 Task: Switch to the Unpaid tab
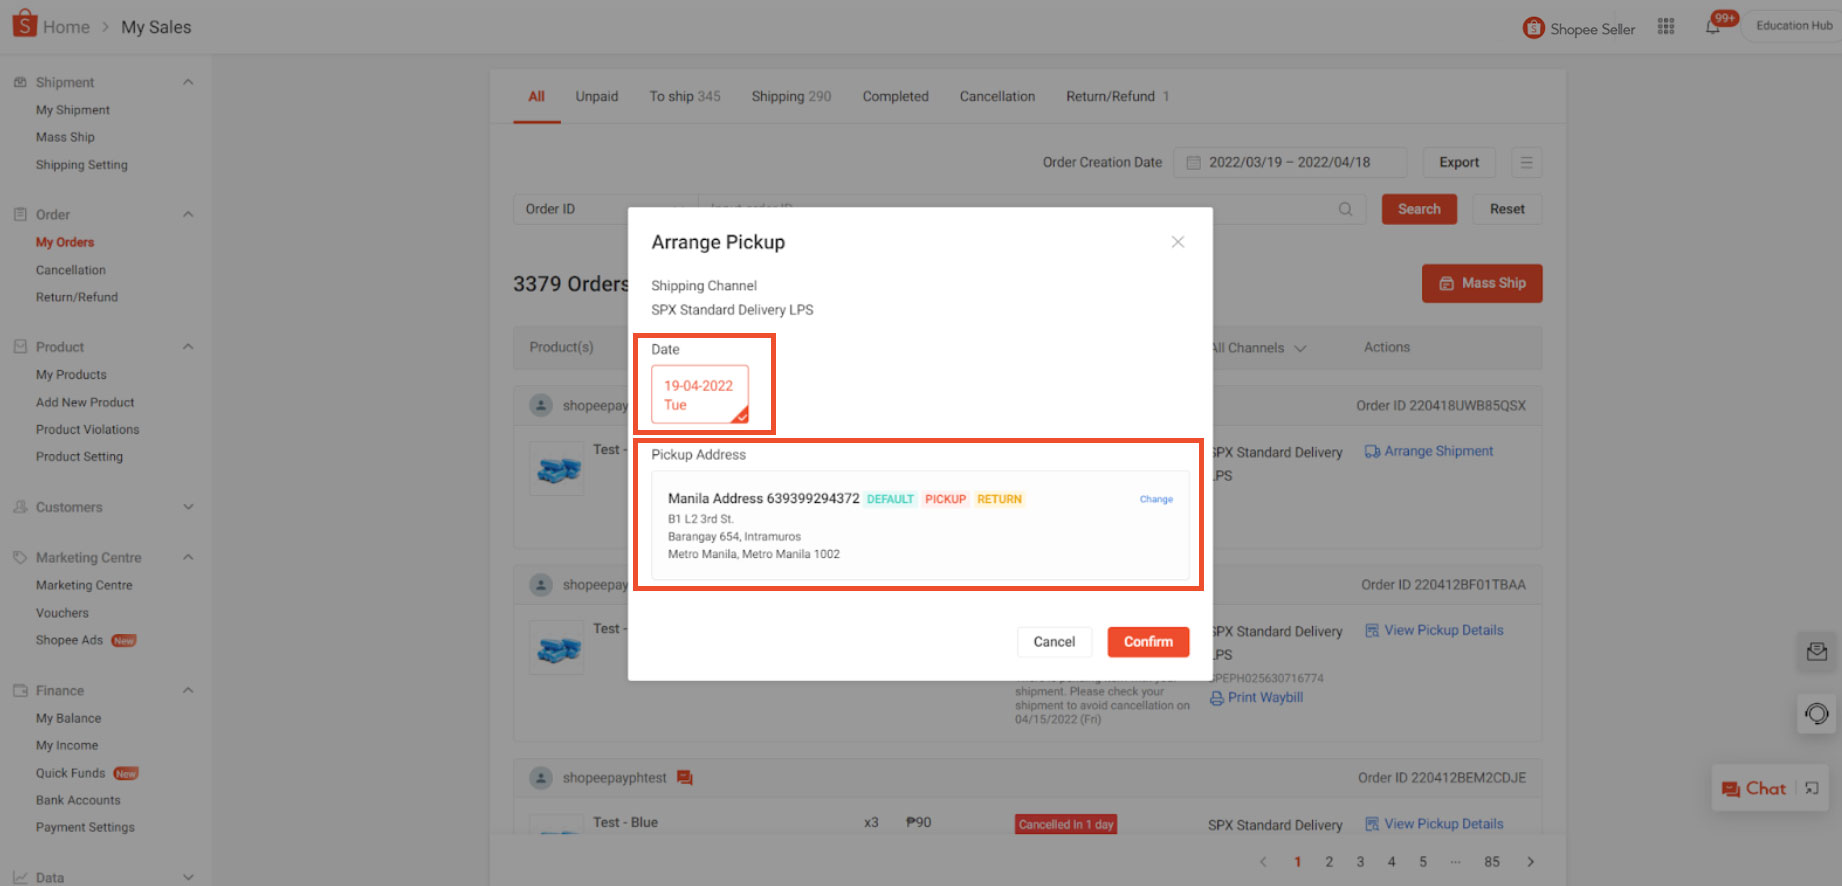tap(597, 96)
